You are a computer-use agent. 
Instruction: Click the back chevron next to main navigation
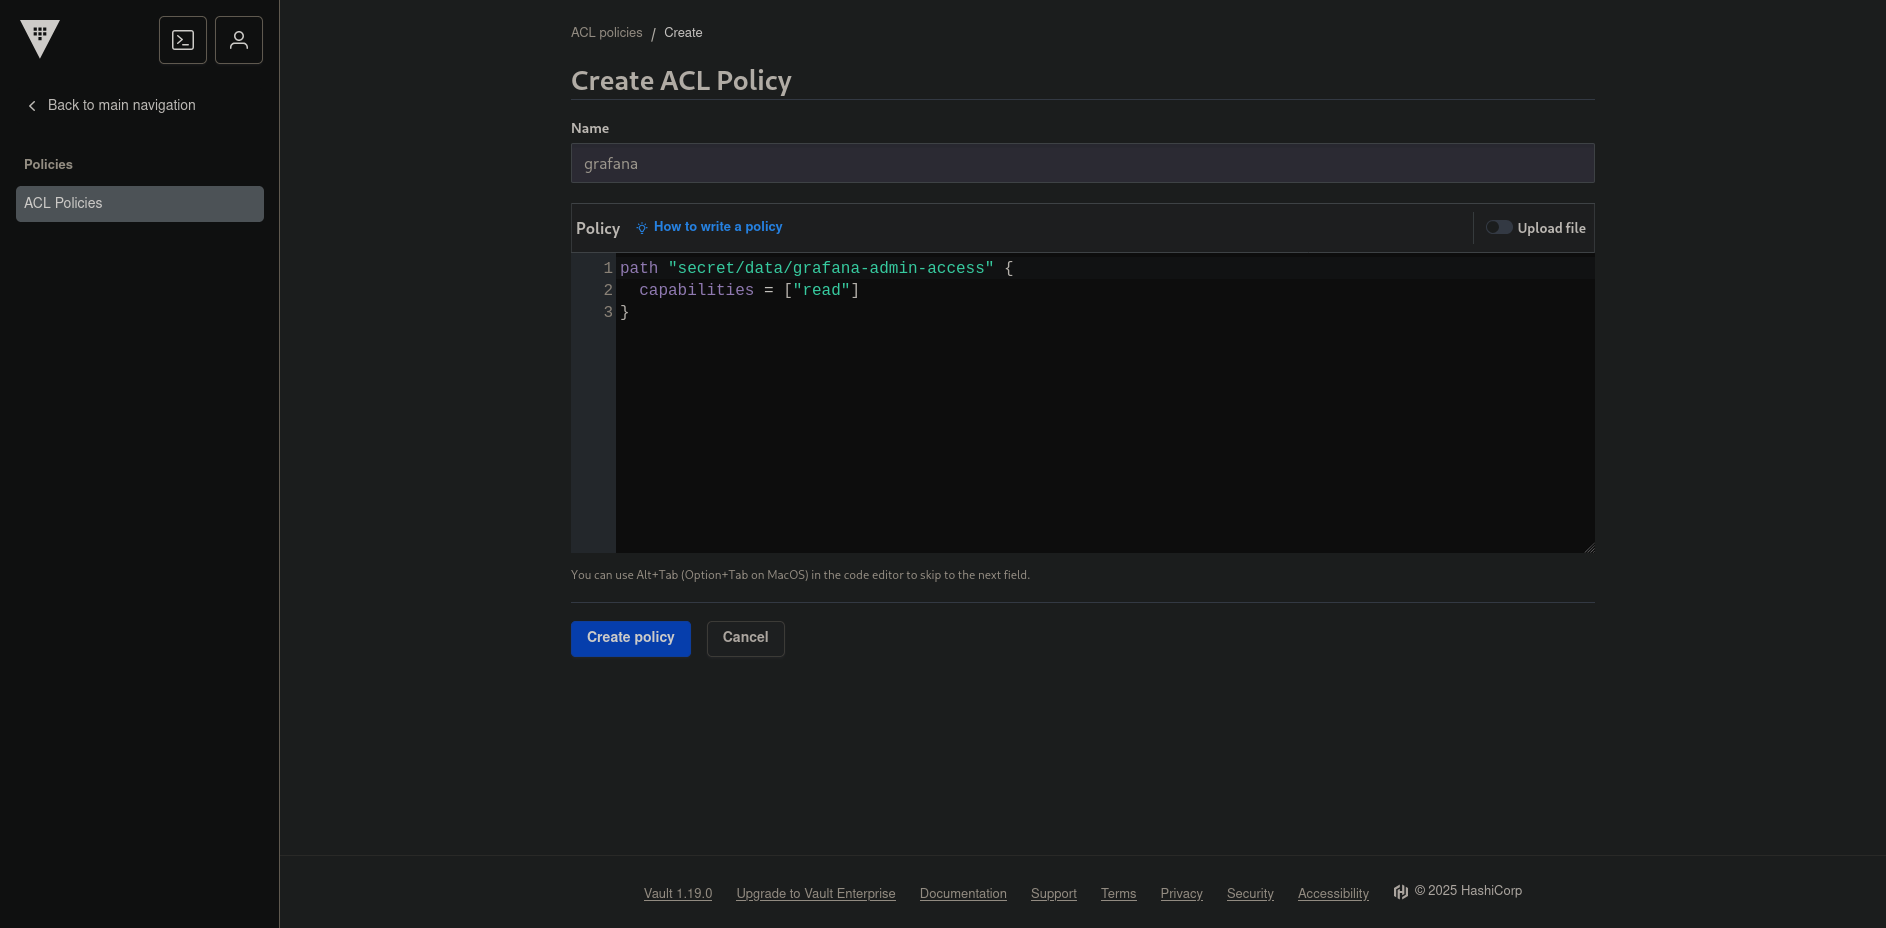[31, 105]
